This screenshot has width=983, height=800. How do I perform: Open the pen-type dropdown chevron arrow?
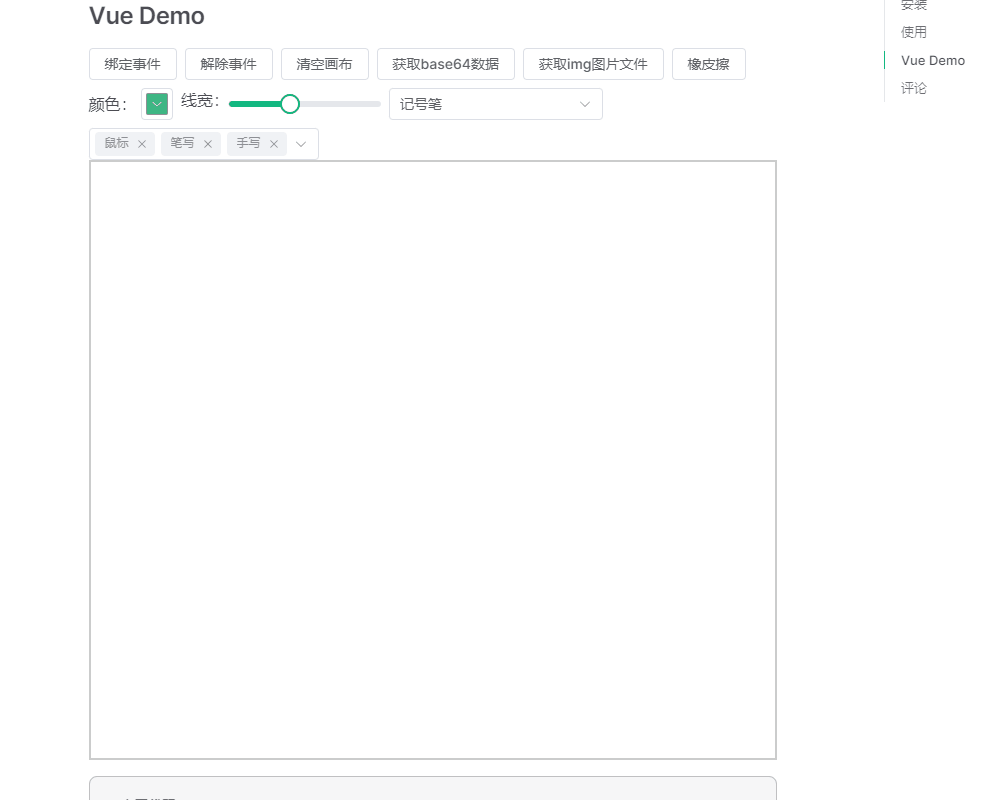(x=584, y=103)
